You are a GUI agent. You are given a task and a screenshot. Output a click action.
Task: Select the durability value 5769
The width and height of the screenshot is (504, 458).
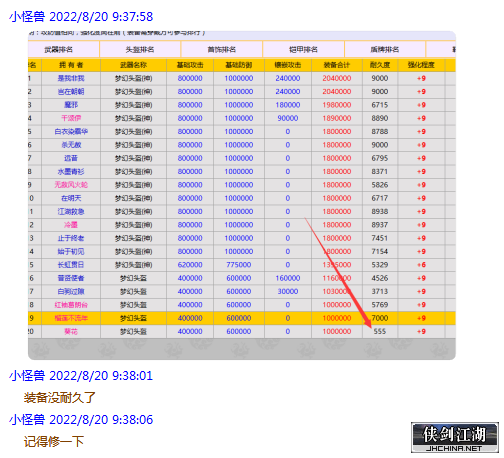click(380, 305)
